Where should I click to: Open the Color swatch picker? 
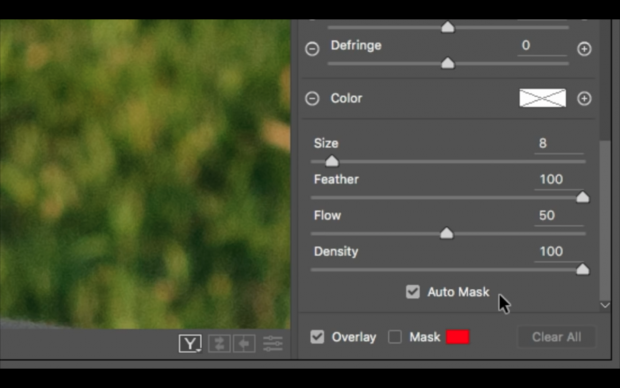click(x=542, y=98)
